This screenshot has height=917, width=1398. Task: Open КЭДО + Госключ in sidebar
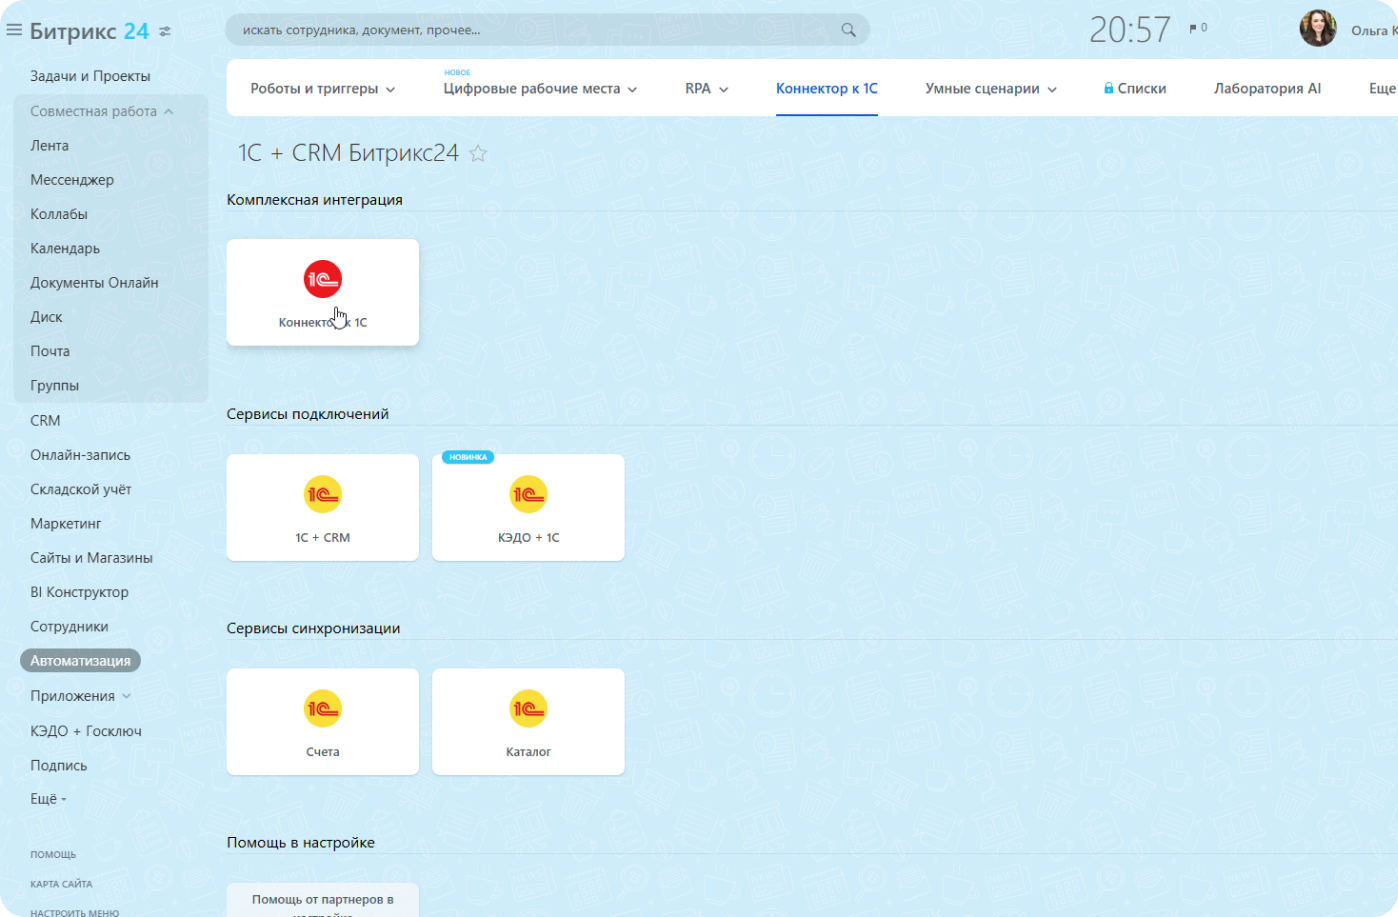point(86,731)
